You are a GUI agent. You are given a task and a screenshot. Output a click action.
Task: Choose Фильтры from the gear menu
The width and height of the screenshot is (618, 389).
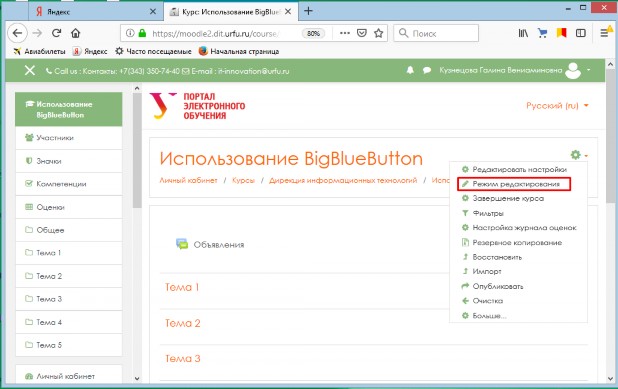pyautogui.click(x=488, y=213)
